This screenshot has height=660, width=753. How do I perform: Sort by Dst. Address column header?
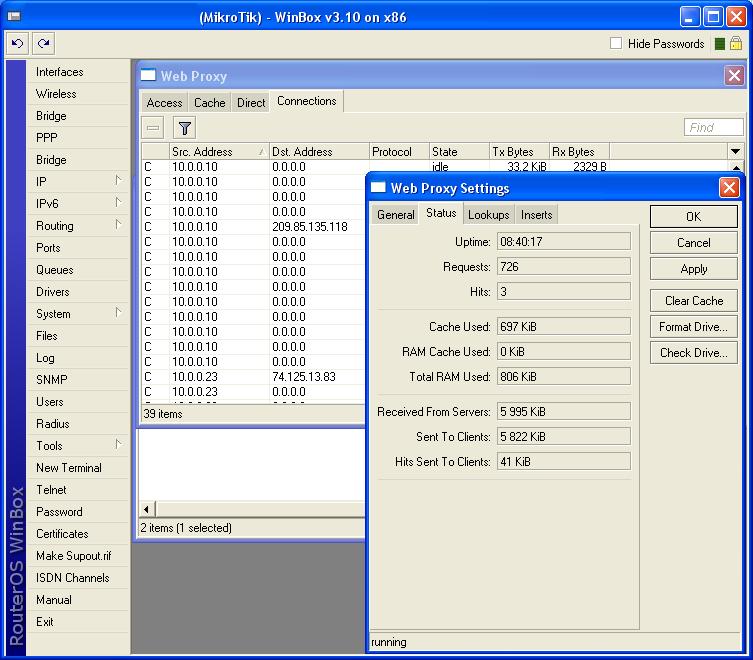tap(319, 151)
